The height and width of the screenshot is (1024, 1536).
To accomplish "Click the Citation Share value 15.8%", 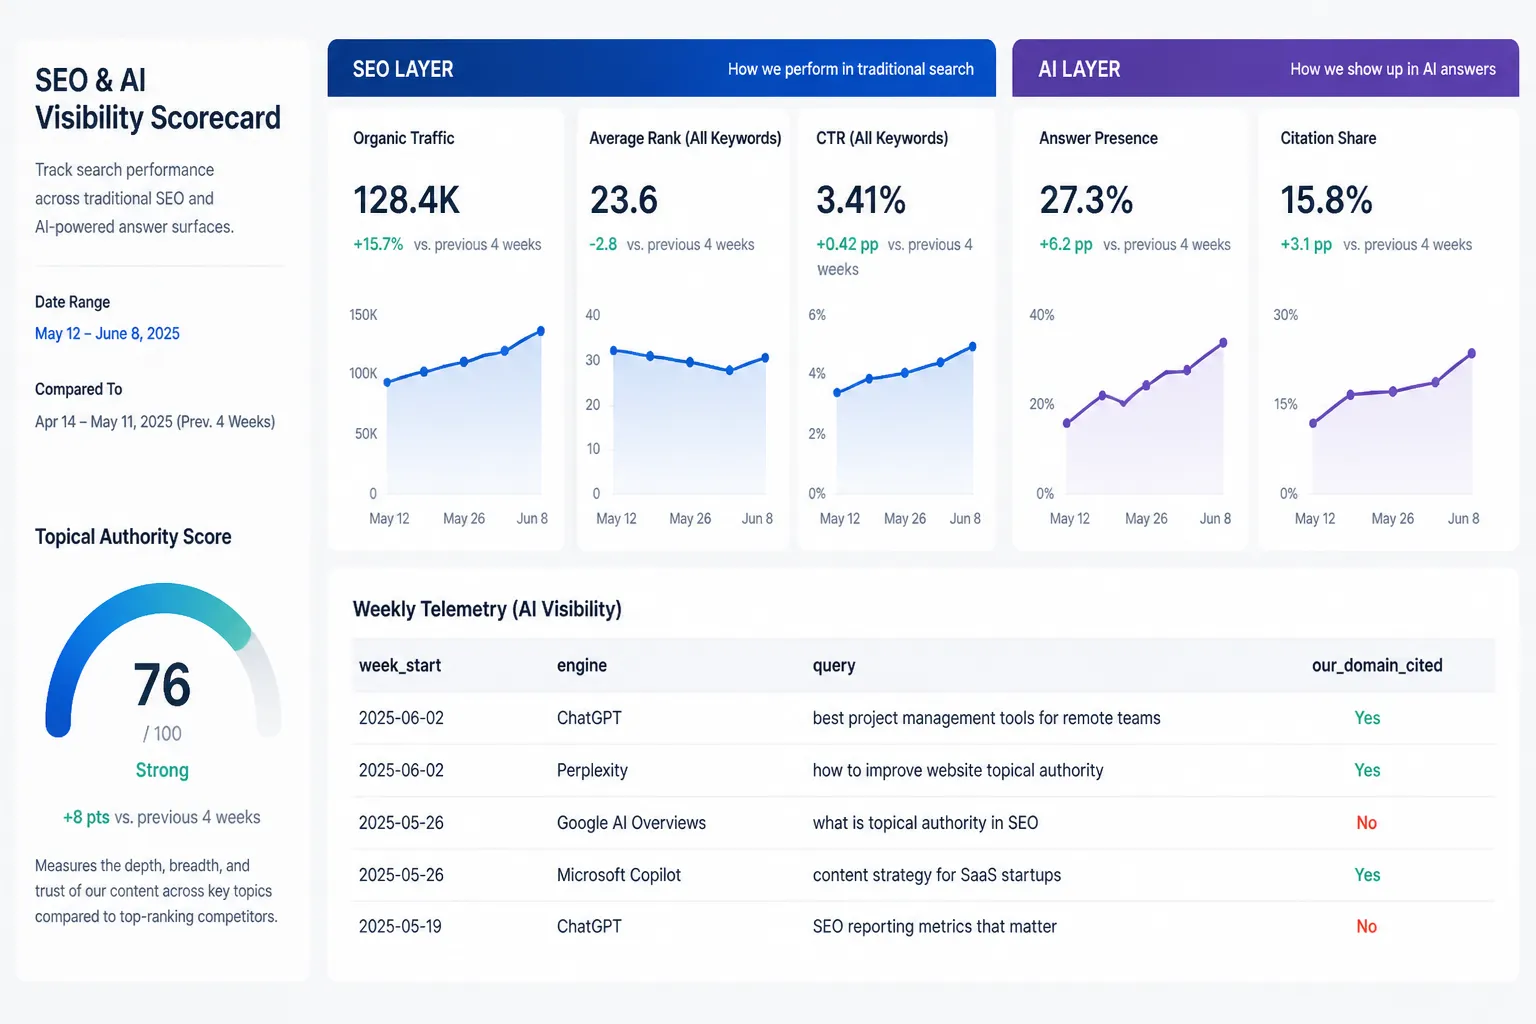I will tap(1326, 200).
